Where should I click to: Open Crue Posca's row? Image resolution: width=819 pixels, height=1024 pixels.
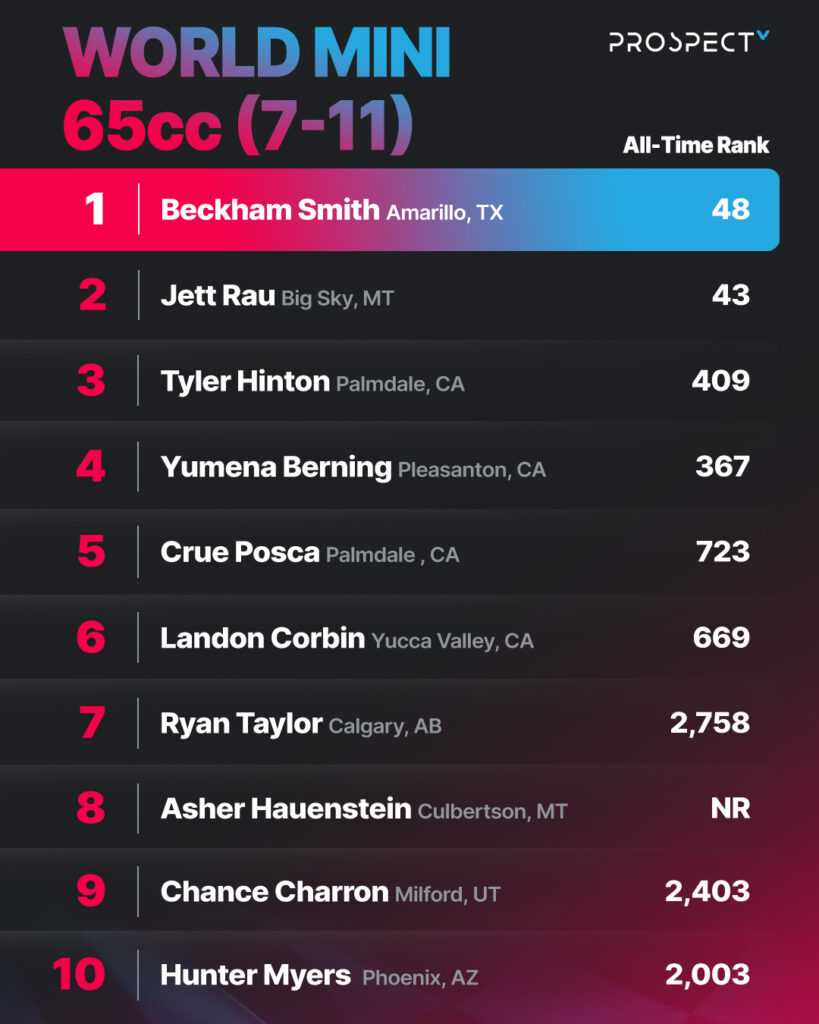click(240, 552)
